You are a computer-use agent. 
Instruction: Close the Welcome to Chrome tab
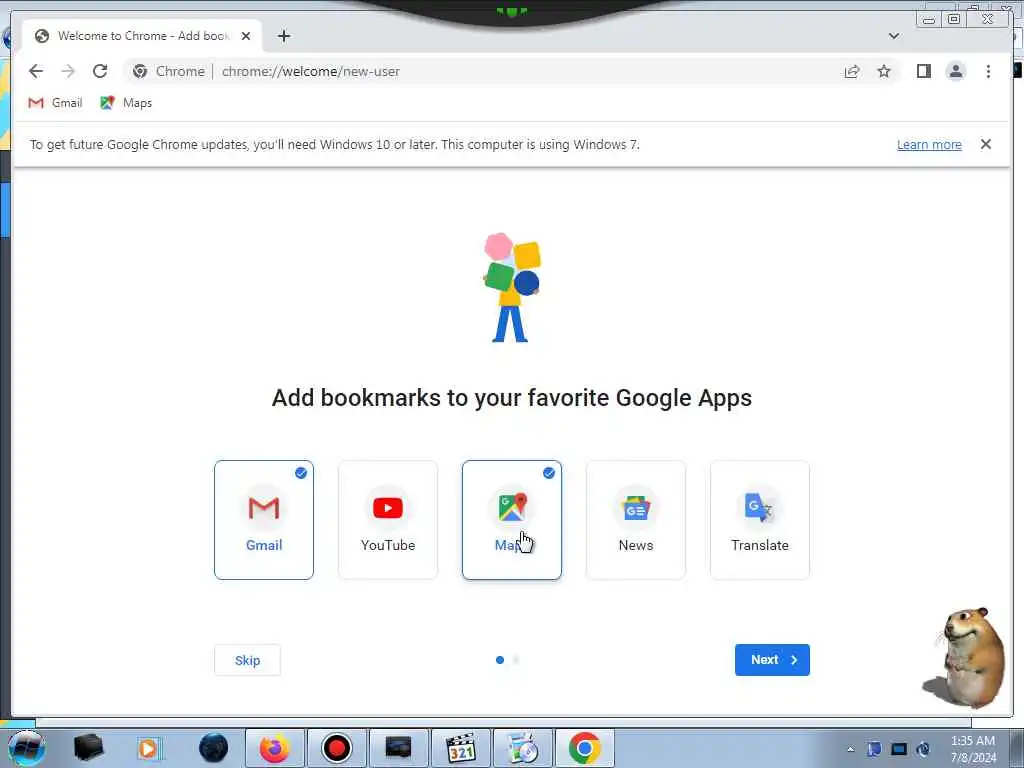246,36
